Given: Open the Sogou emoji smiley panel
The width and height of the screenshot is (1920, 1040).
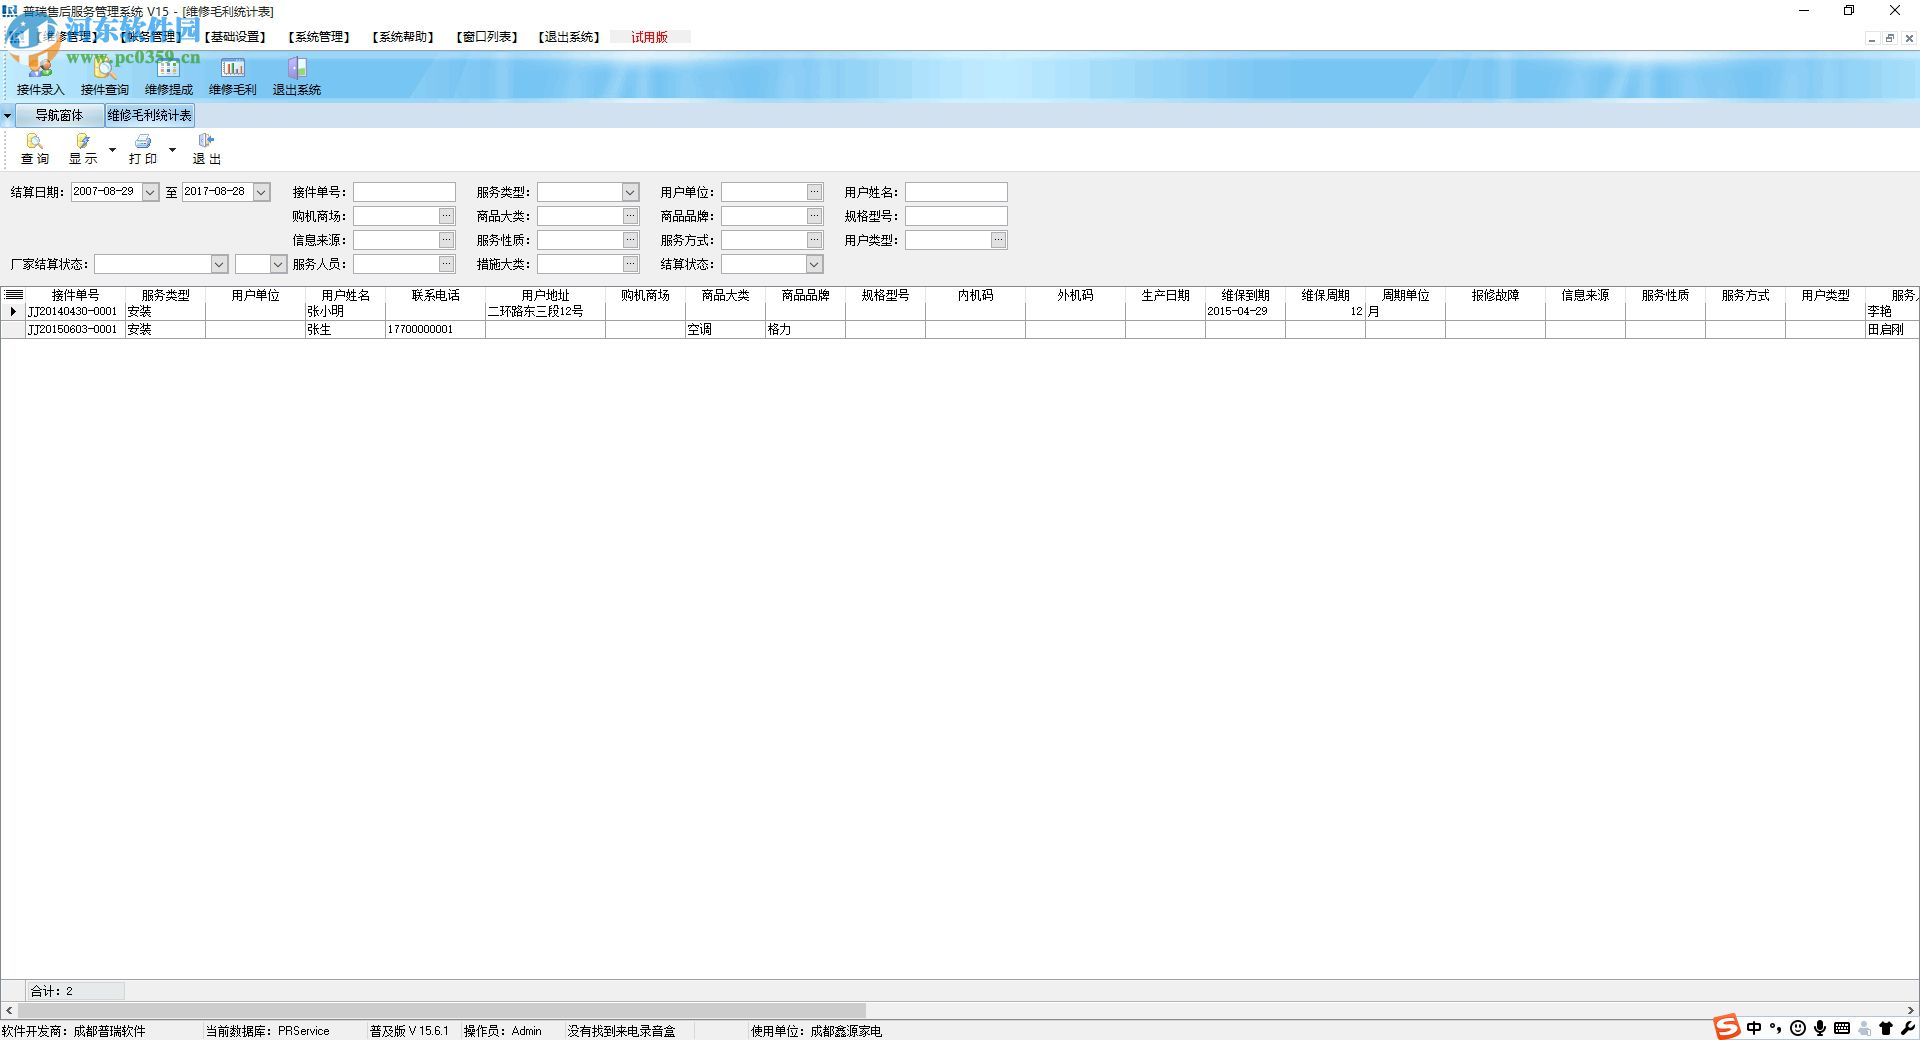Looking at the screenshot, I should coord(1798,1028).
